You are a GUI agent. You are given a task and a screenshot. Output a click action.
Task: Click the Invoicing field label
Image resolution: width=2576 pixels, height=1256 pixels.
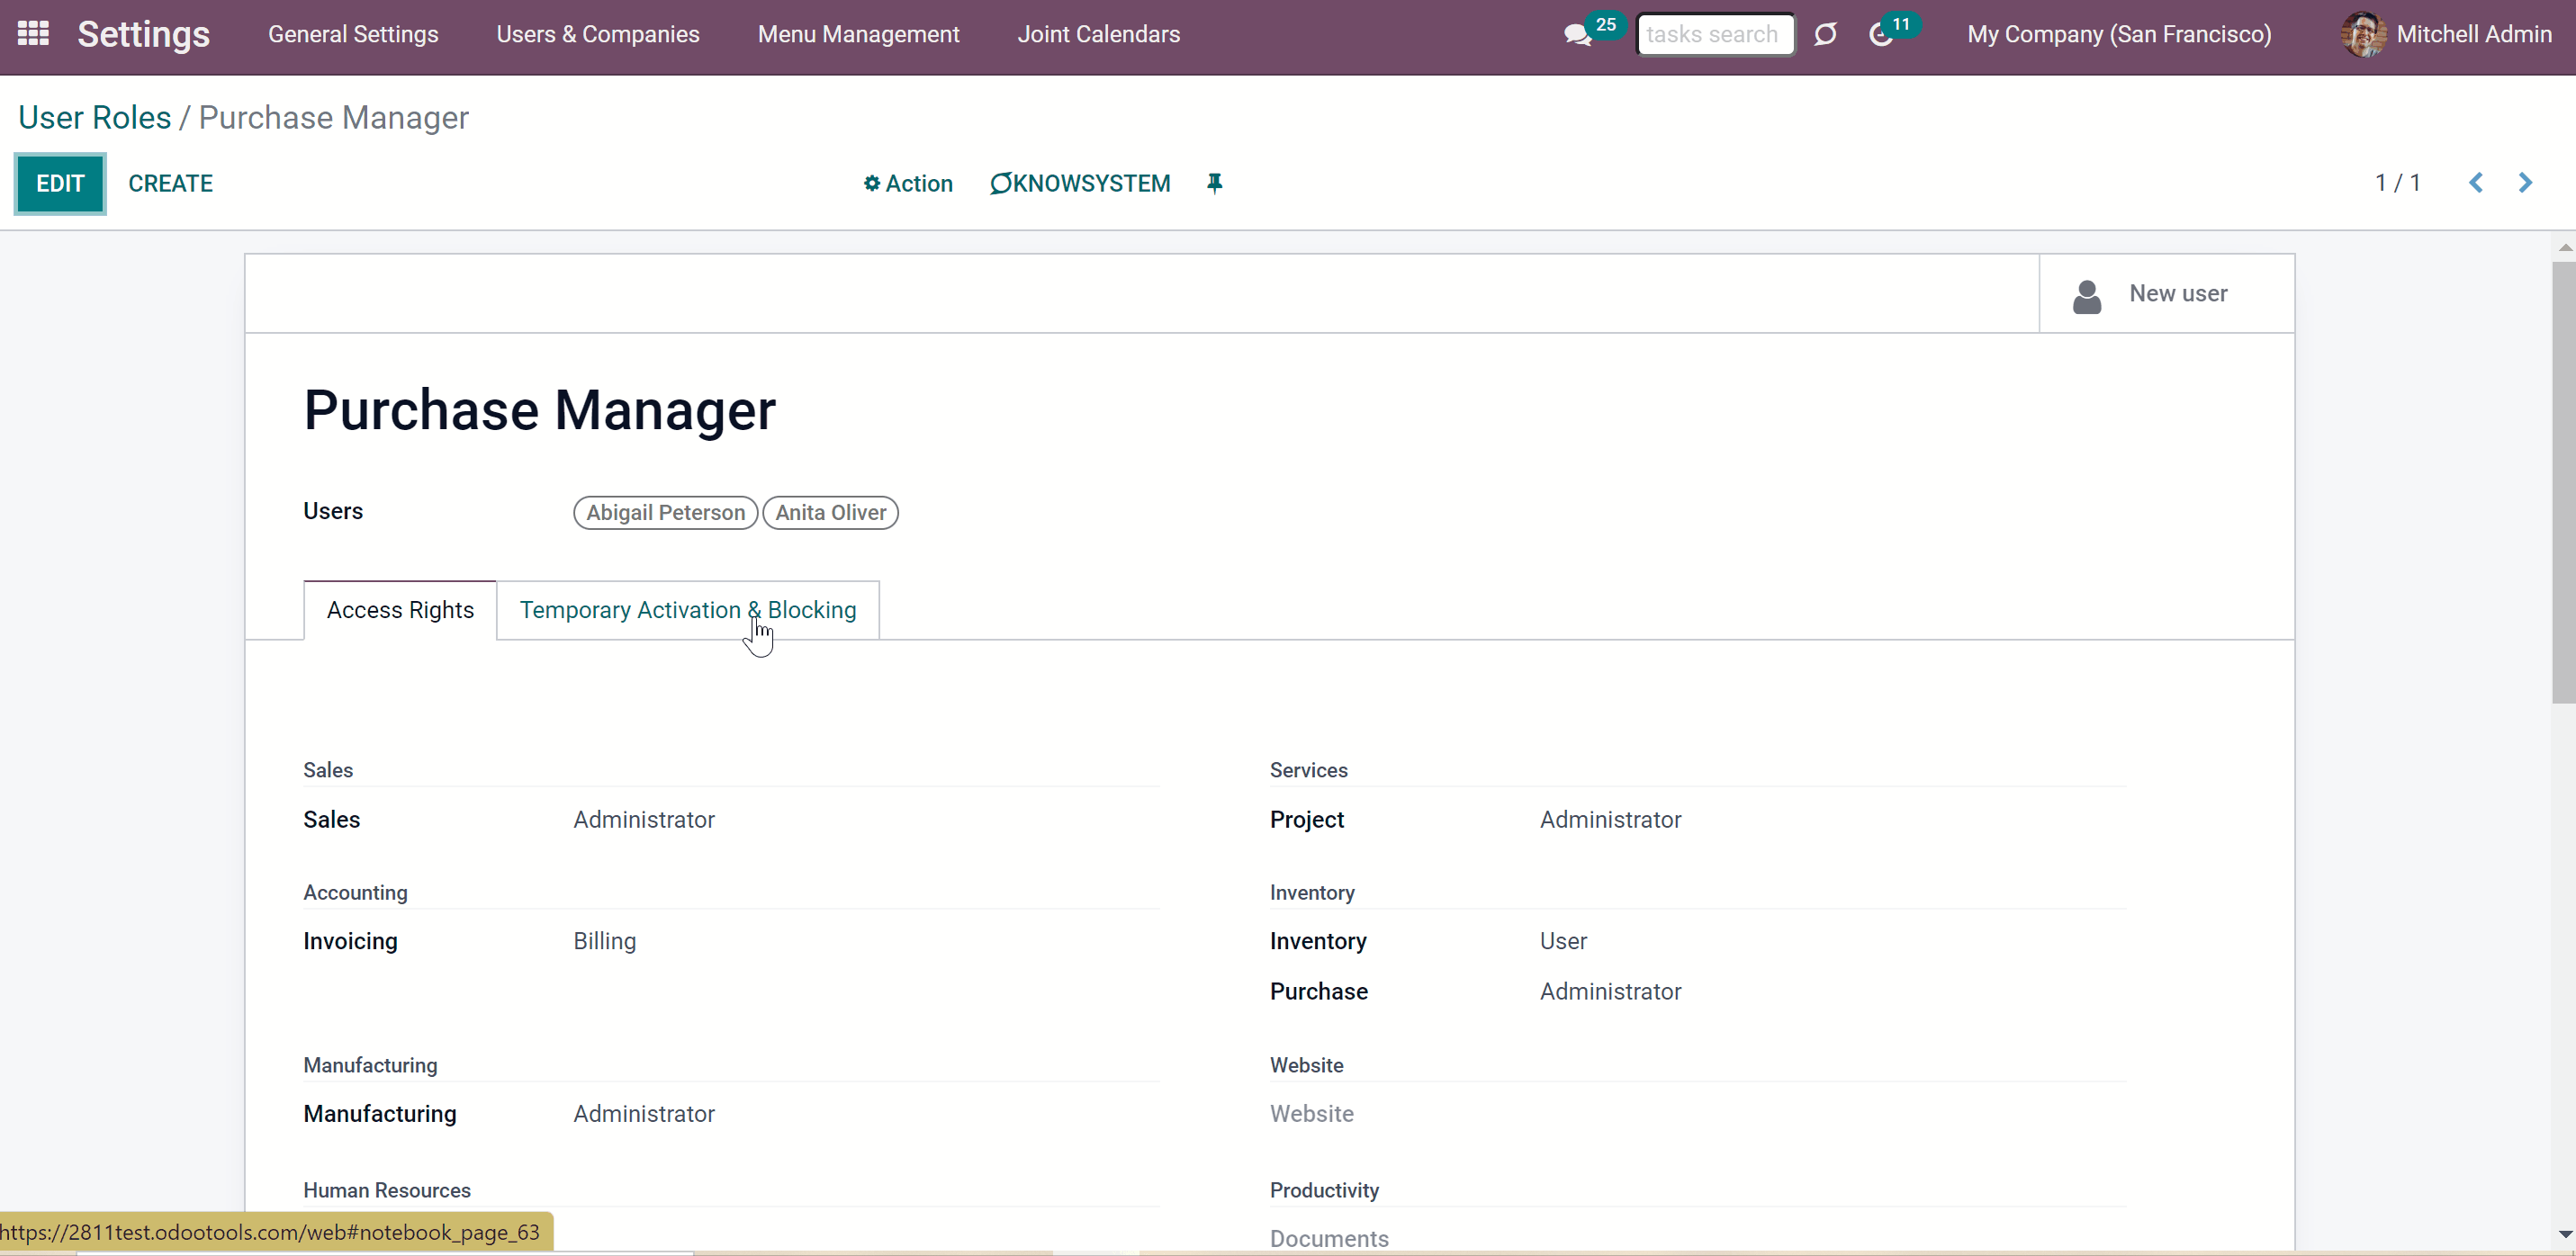[350, 942]
